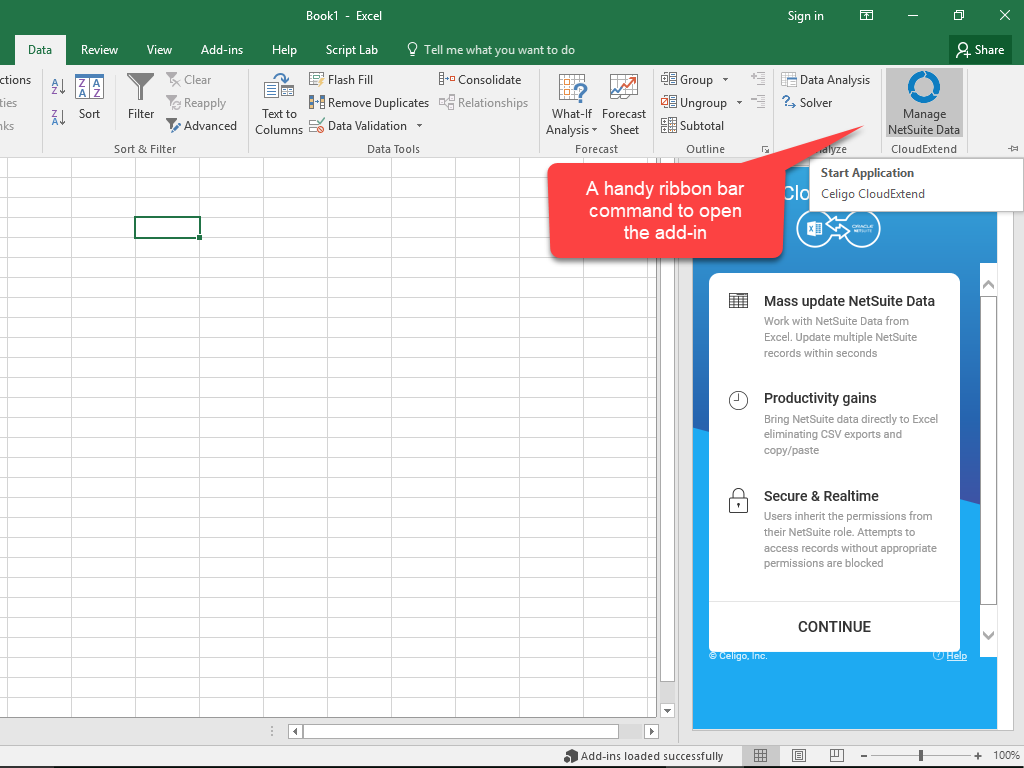1024x768 pixels.
Task: Click the 'Mass update NetSuite Data' heading
Action: 849,301
